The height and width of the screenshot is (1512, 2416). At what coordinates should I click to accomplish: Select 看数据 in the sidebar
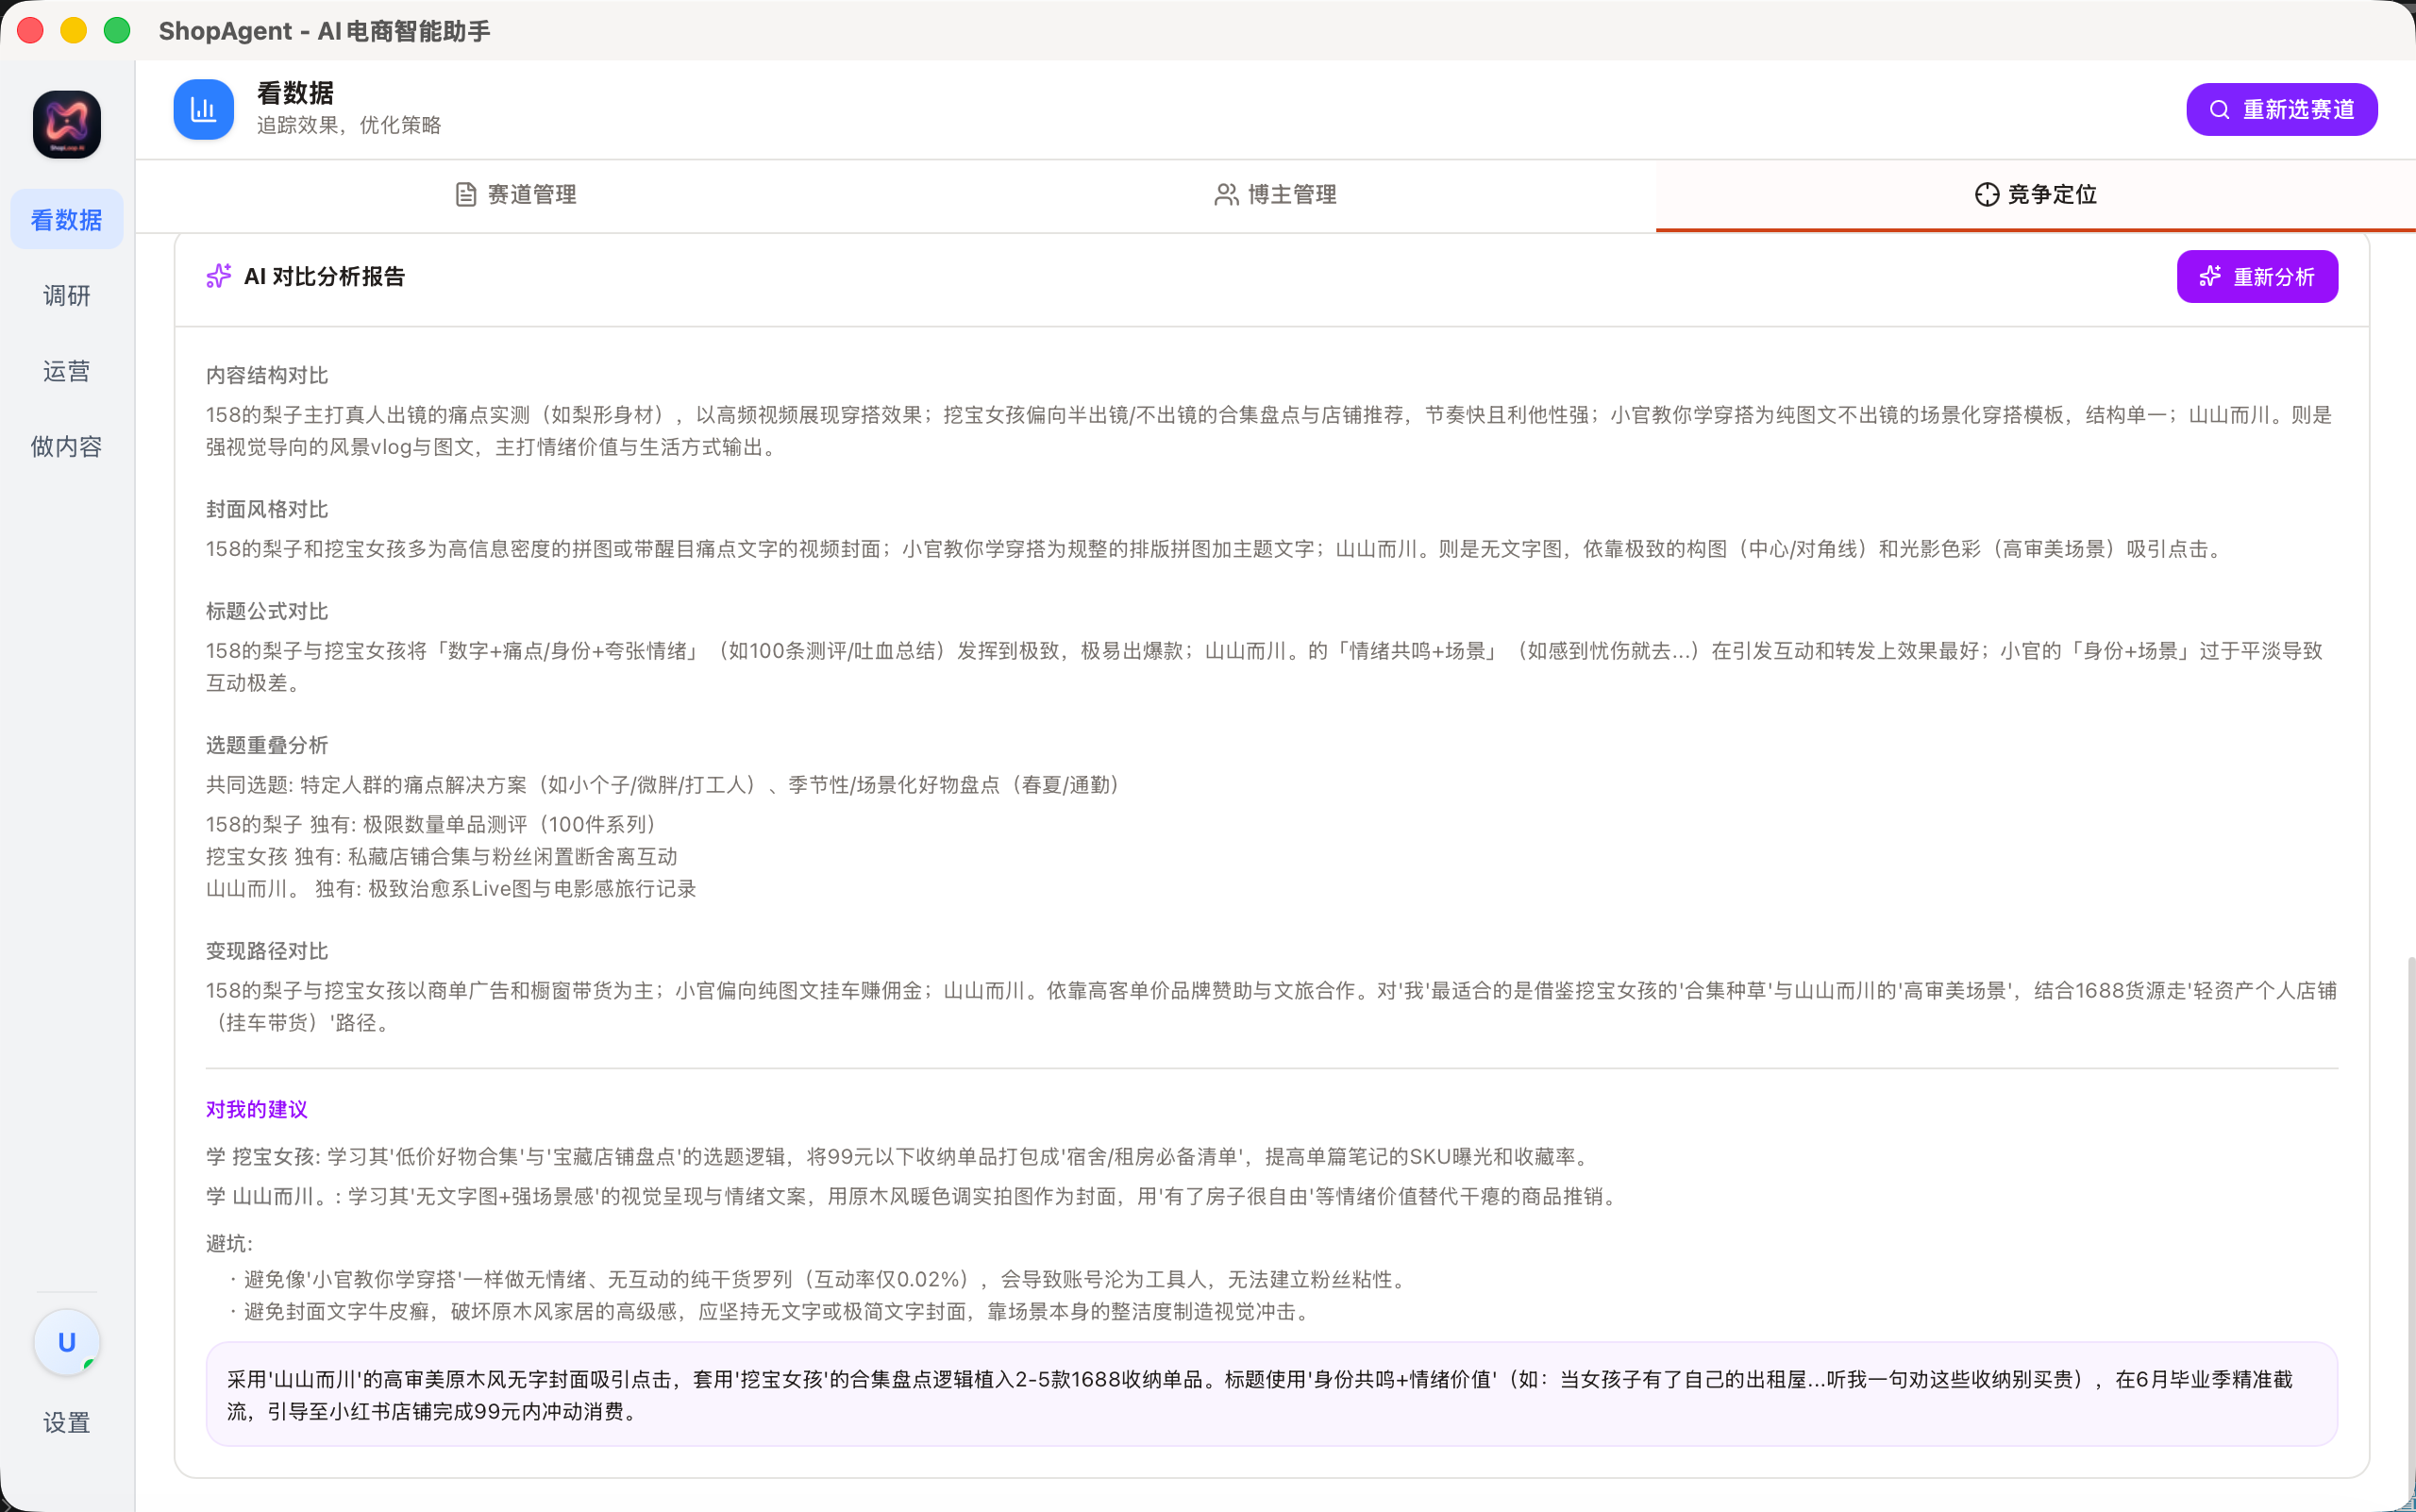pyautogui.click(x=66, y=220)
